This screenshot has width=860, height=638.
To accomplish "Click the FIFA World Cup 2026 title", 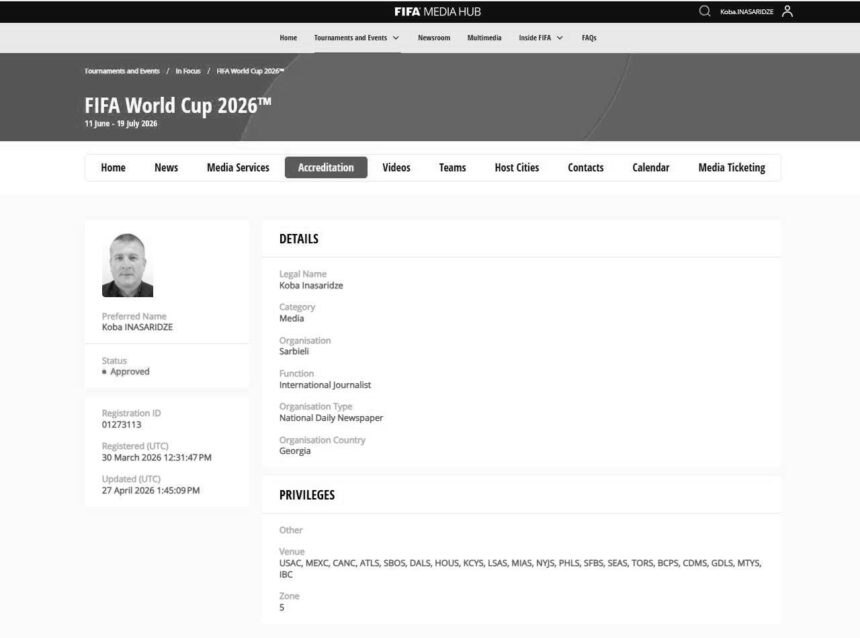I will pyautogui.click(x=178, y=105).
